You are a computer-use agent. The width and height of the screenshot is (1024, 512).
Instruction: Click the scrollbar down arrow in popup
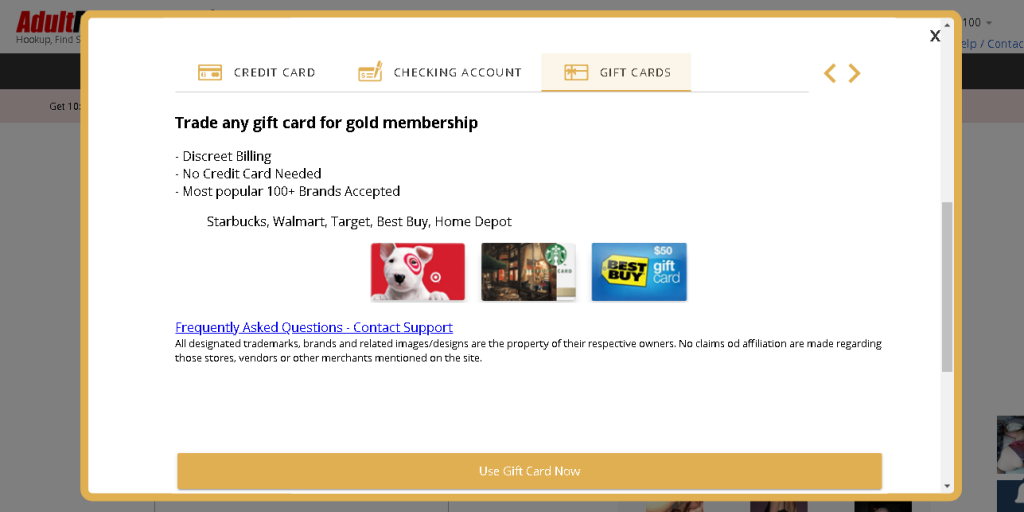[947, 486]
